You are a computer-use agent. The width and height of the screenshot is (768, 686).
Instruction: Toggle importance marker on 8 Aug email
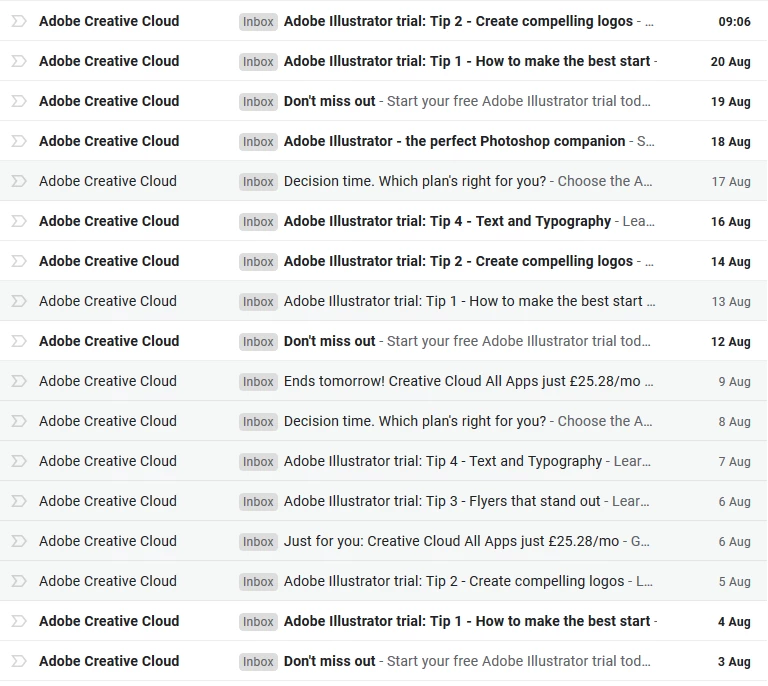coord(19,421)
